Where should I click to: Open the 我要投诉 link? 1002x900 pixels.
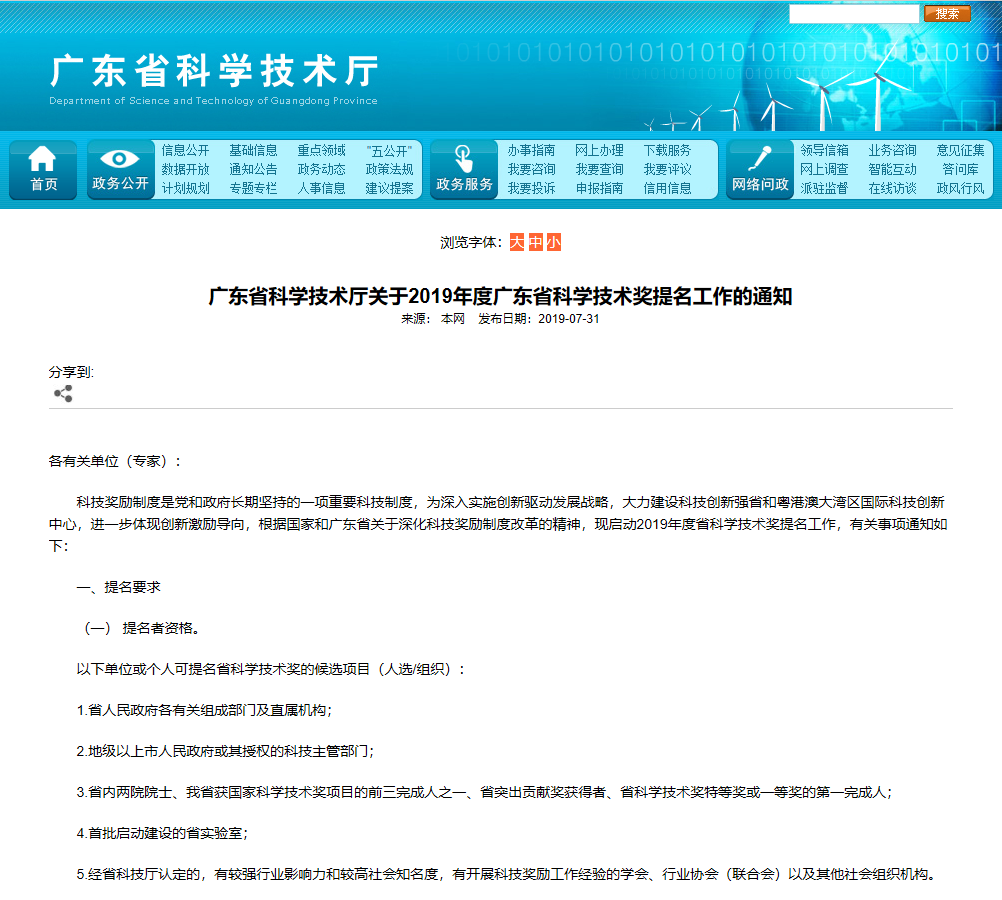click(531, 189)
